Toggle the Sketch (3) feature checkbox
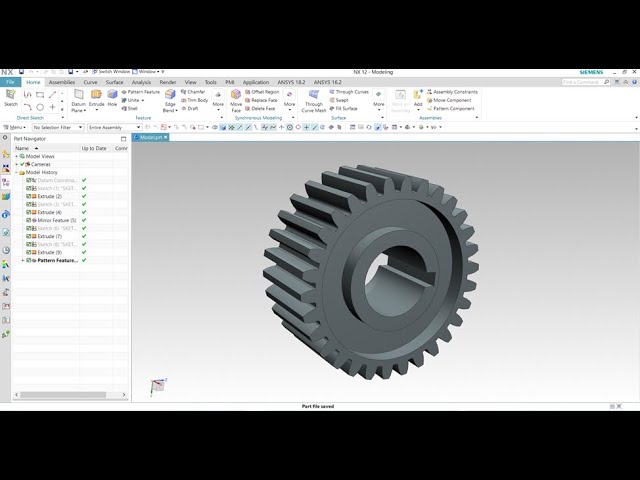This screenshot has height=480, width=640. [29, 204]
